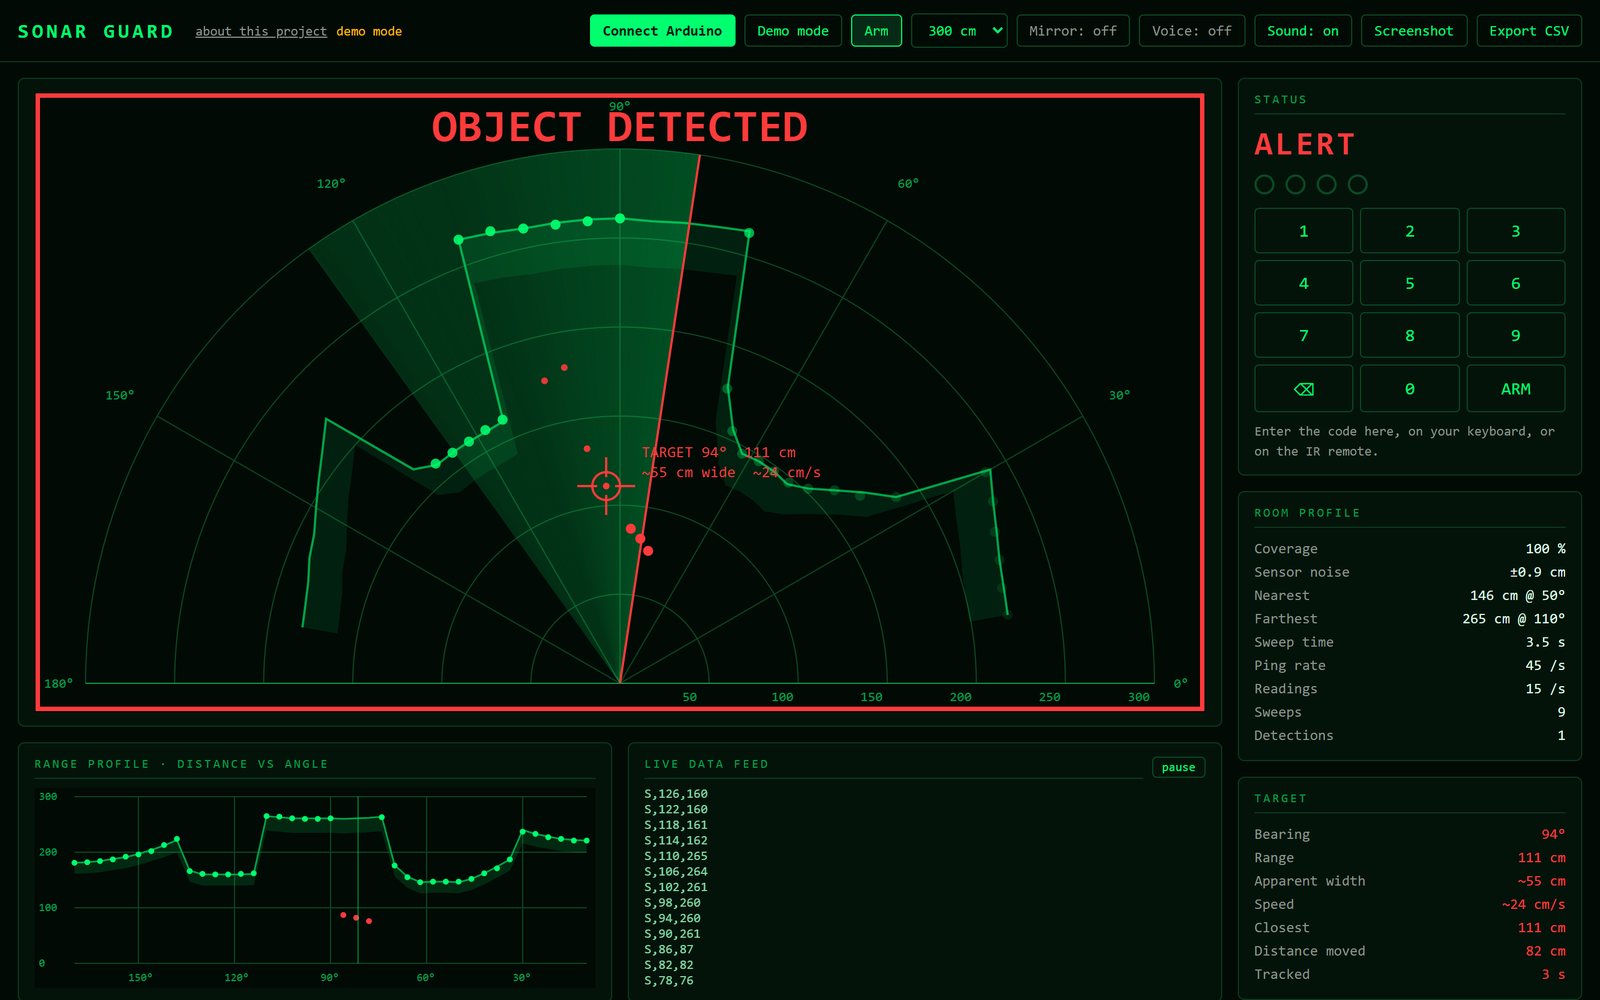
Task: Export CSV data
Action: (1529, 31)
